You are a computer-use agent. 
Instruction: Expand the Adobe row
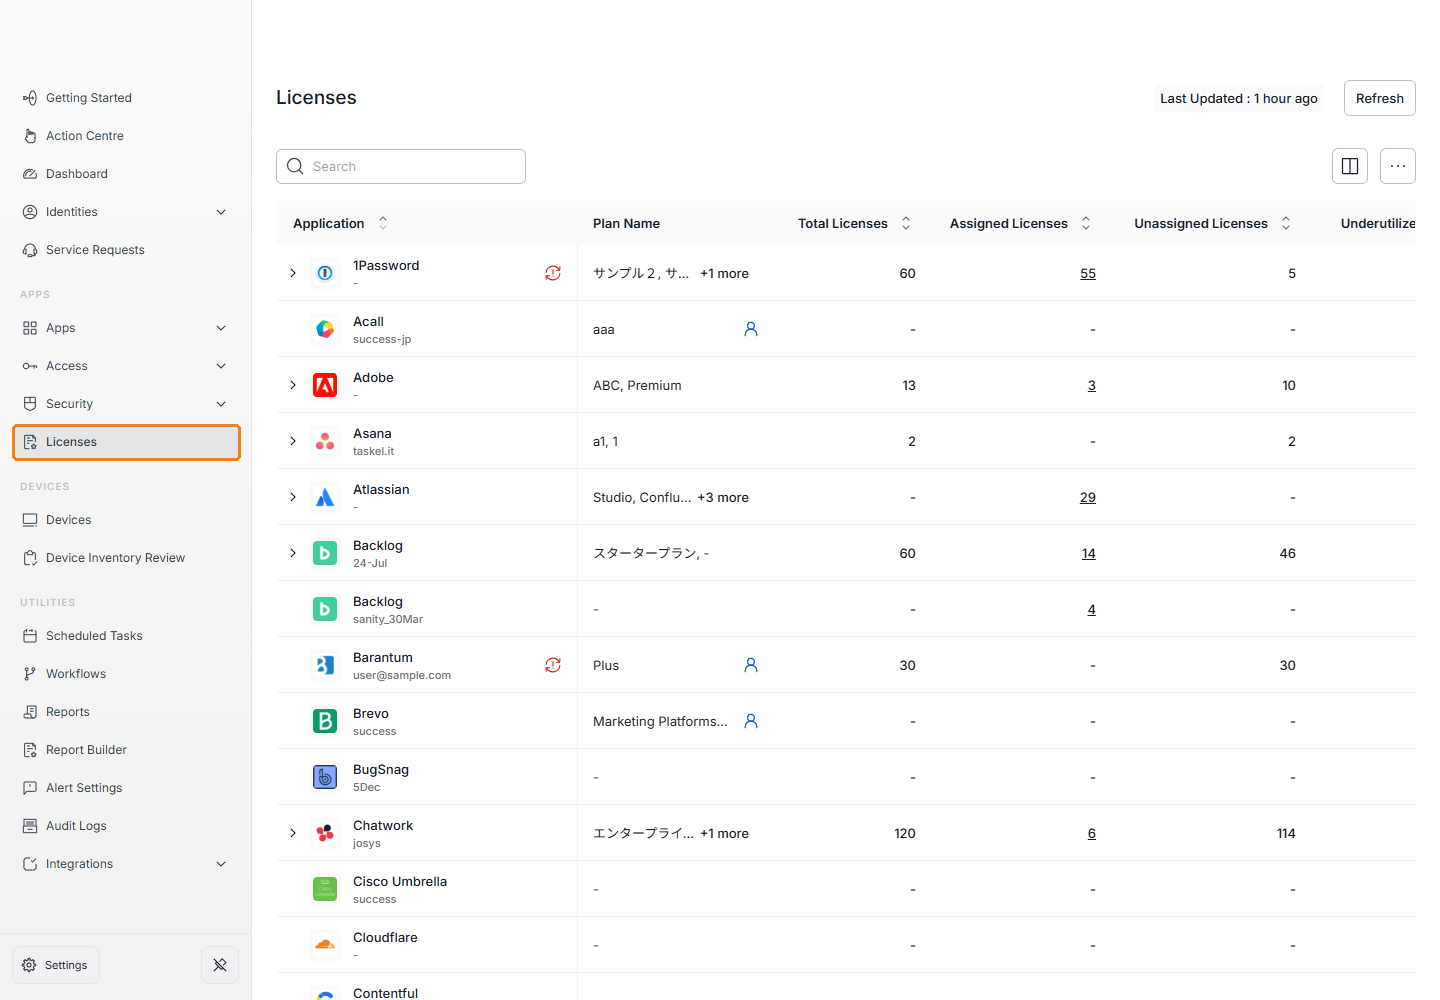click(x=293, y=385)
